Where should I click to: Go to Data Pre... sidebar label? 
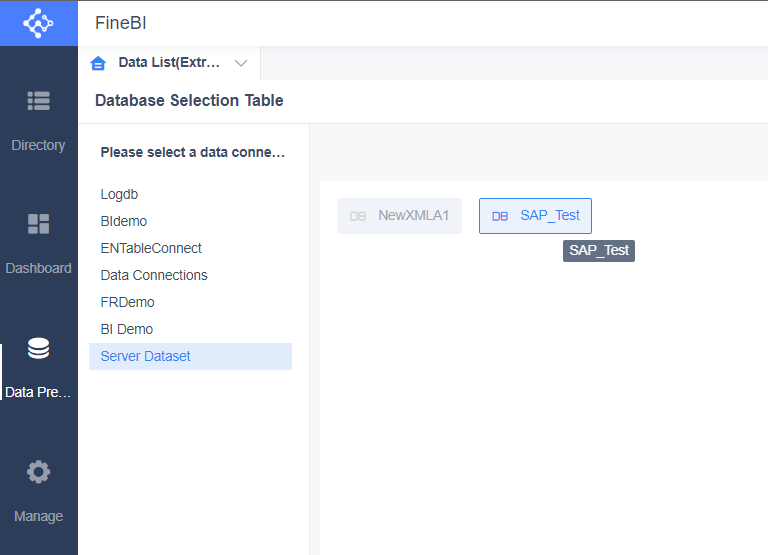pos(38,392)
